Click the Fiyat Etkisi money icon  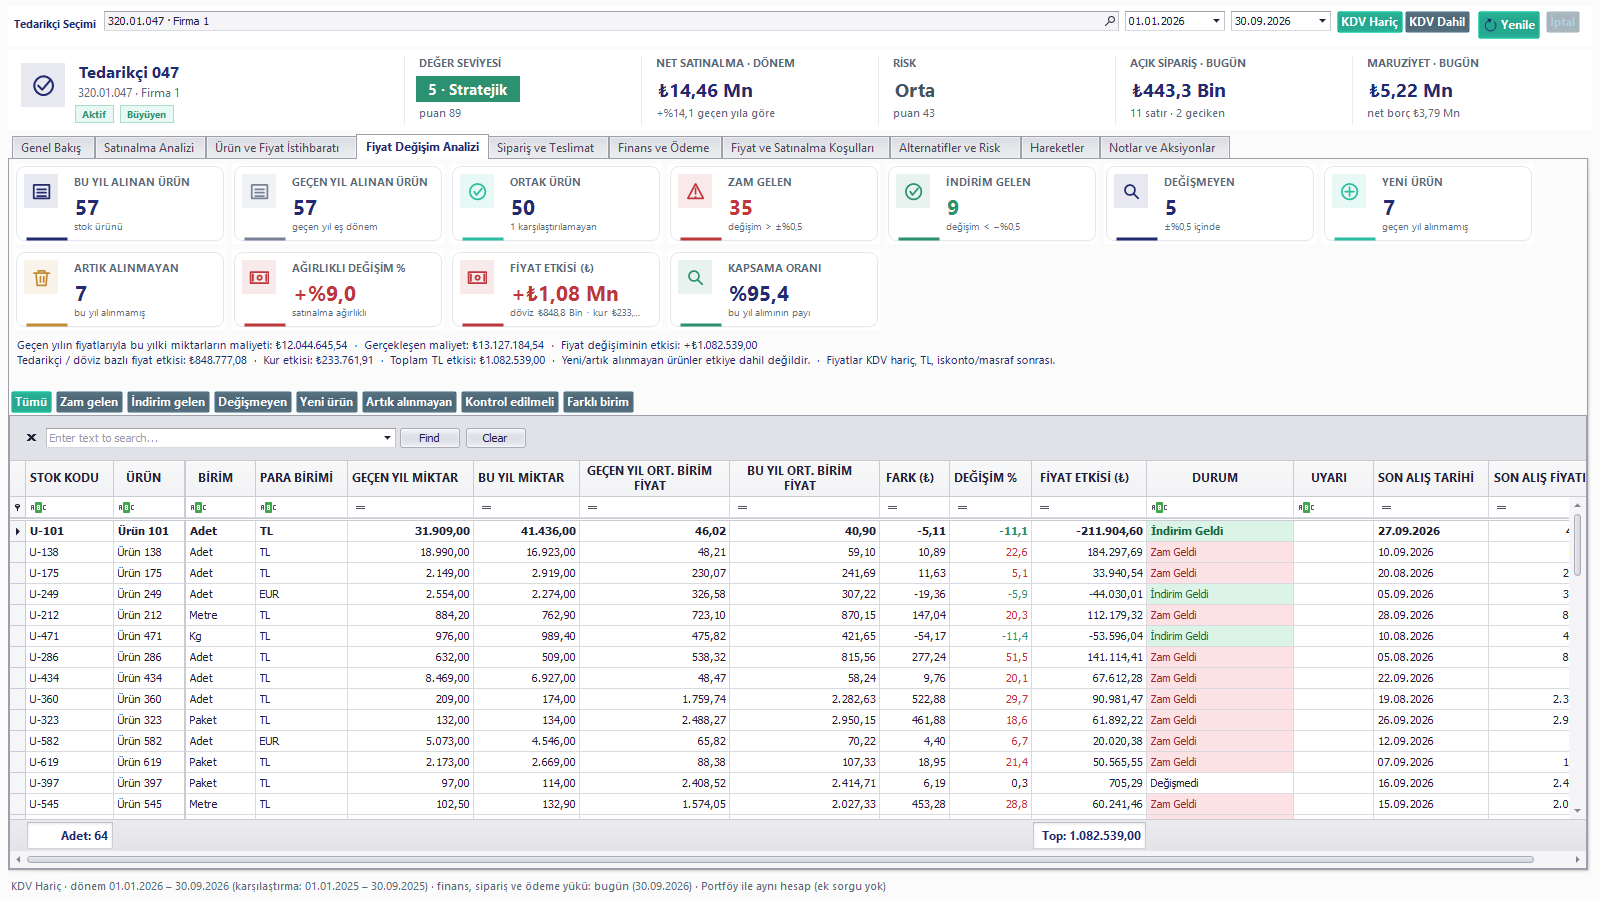pos(477,278)
